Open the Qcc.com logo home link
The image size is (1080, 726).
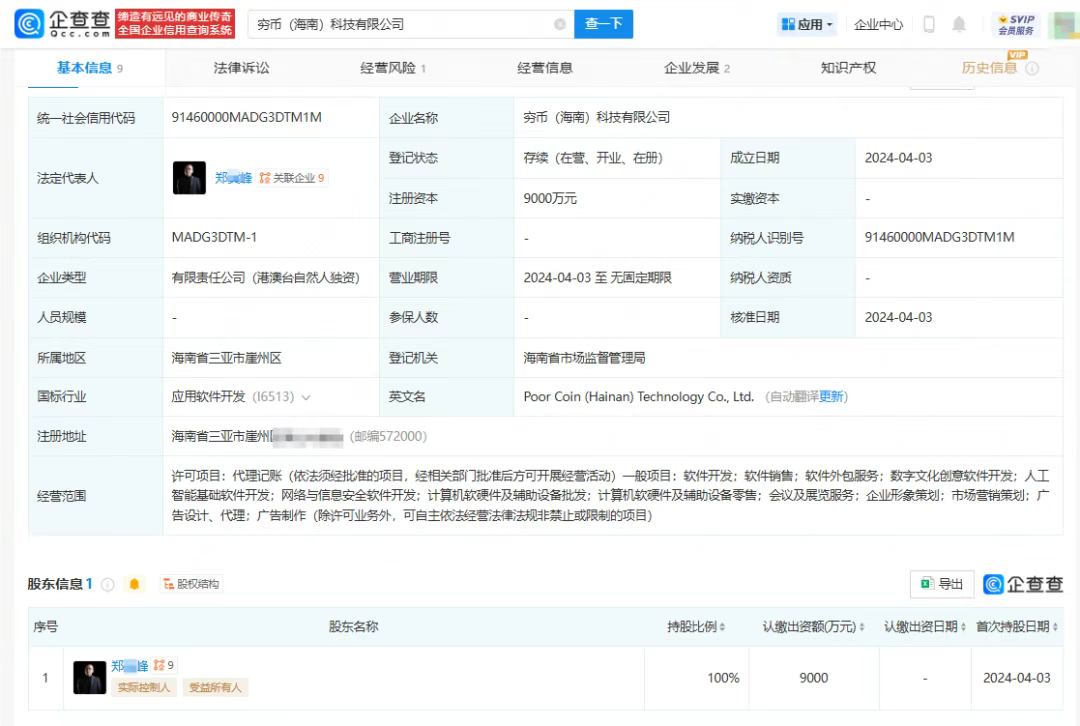[x=62, y=23]
